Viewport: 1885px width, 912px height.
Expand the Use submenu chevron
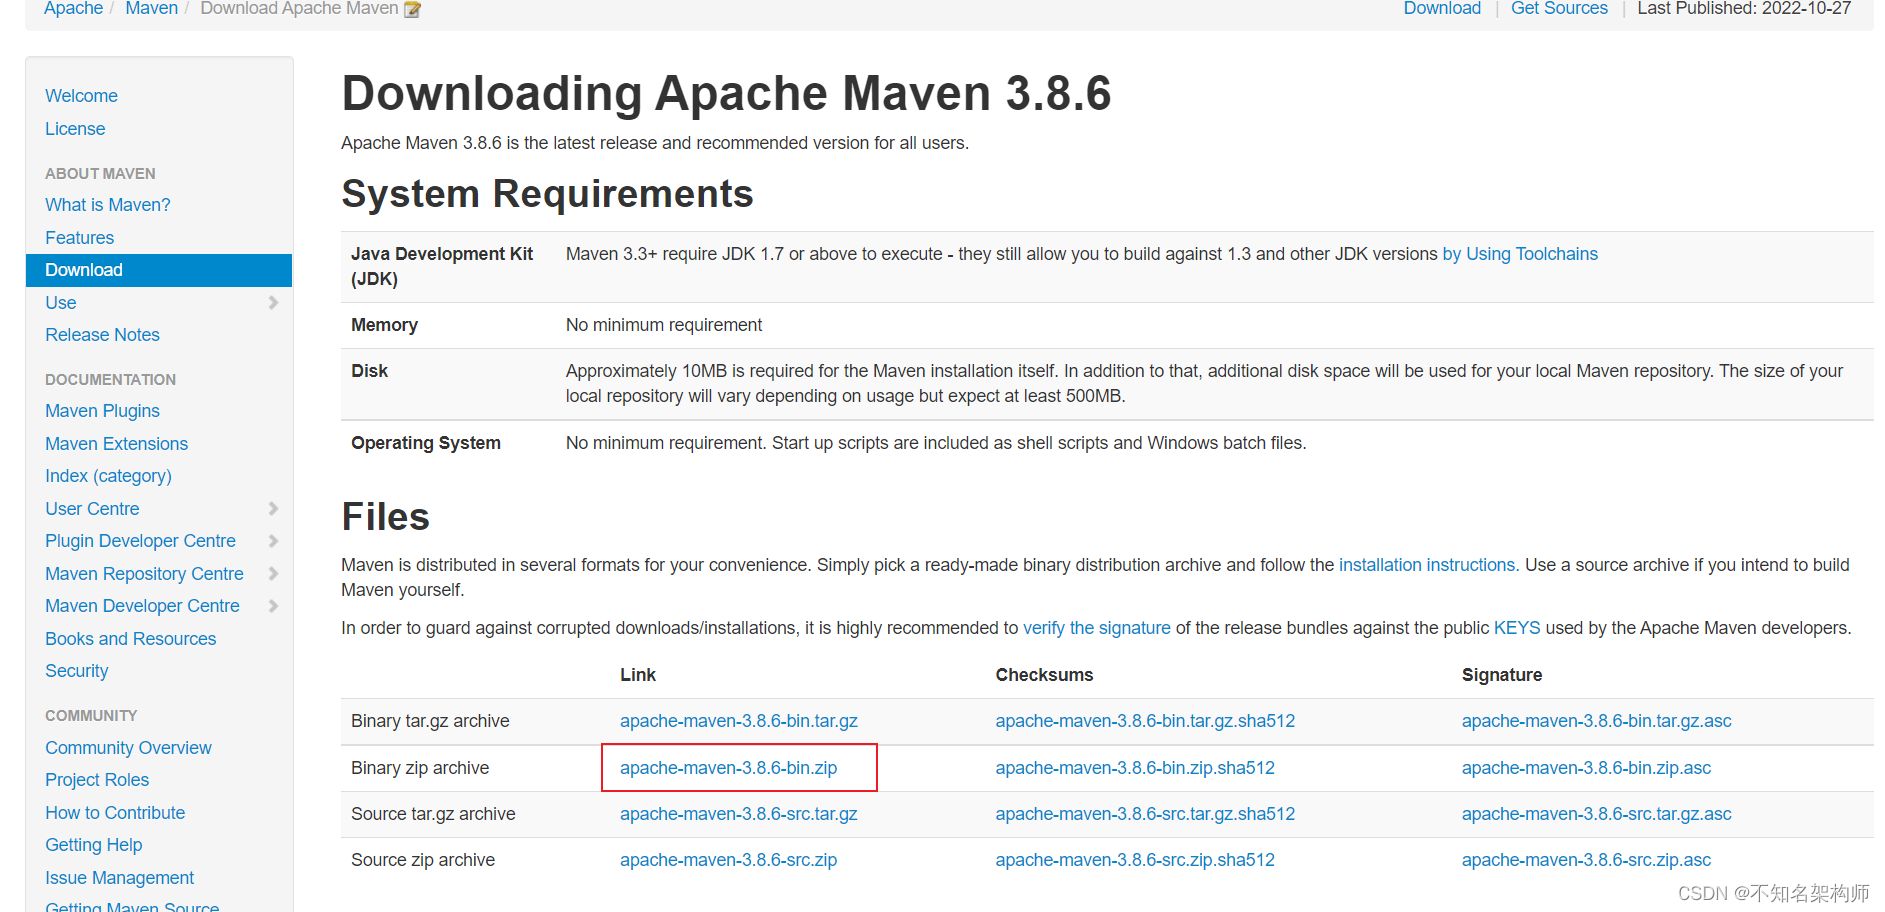pos(273,302)
